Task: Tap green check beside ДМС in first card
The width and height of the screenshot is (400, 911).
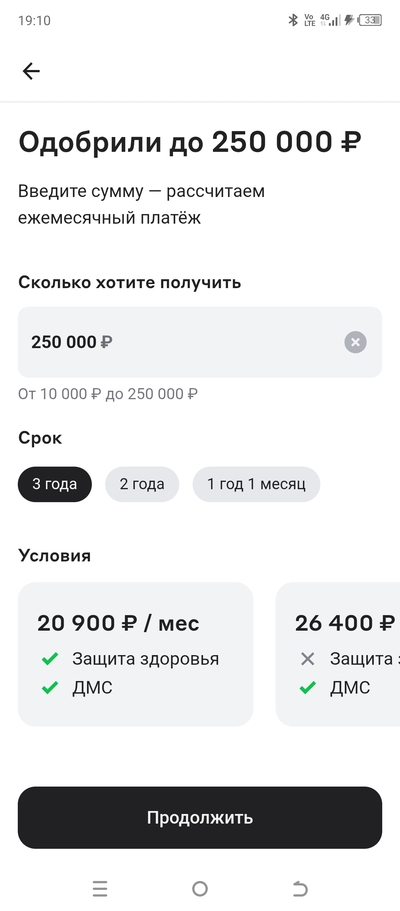Action: (x=50, y=688)
